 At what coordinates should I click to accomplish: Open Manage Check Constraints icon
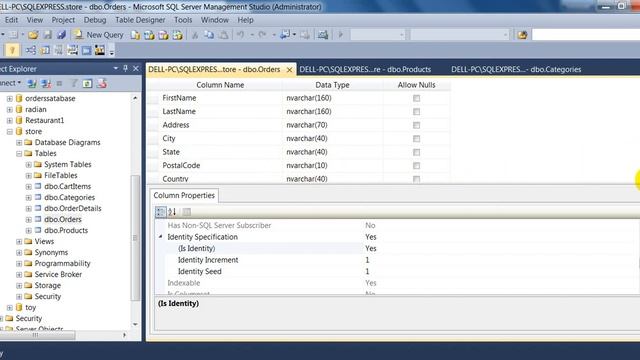click(x=87, y=50)
